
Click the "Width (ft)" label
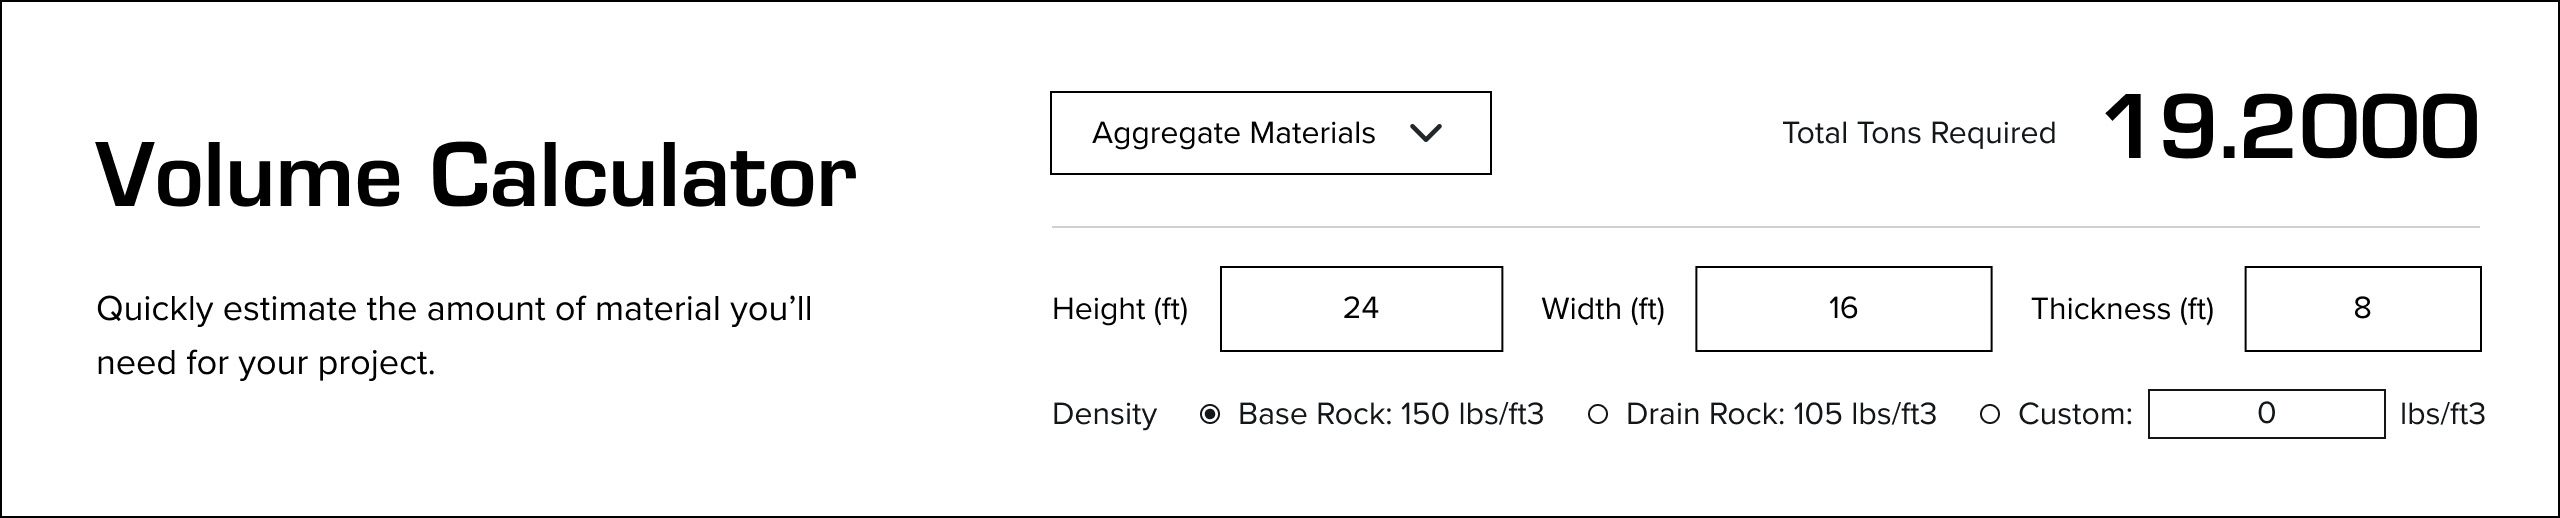tap(1603, 310)
